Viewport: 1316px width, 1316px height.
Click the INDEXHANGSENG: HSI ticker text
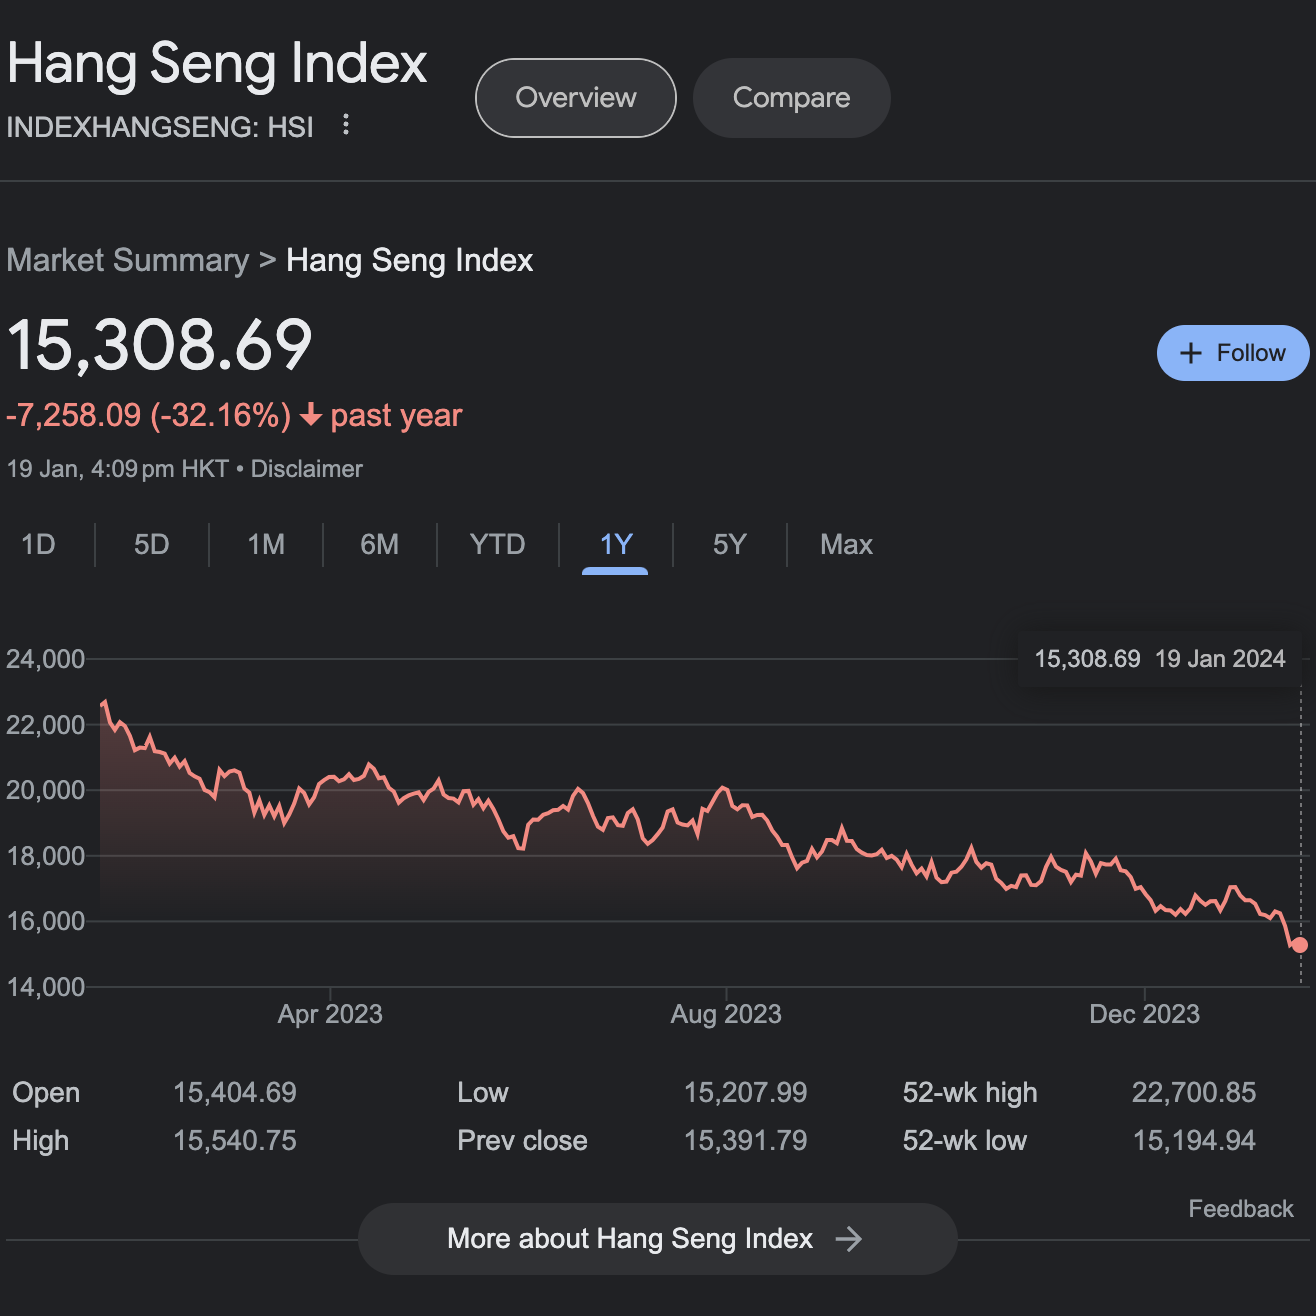160,127
